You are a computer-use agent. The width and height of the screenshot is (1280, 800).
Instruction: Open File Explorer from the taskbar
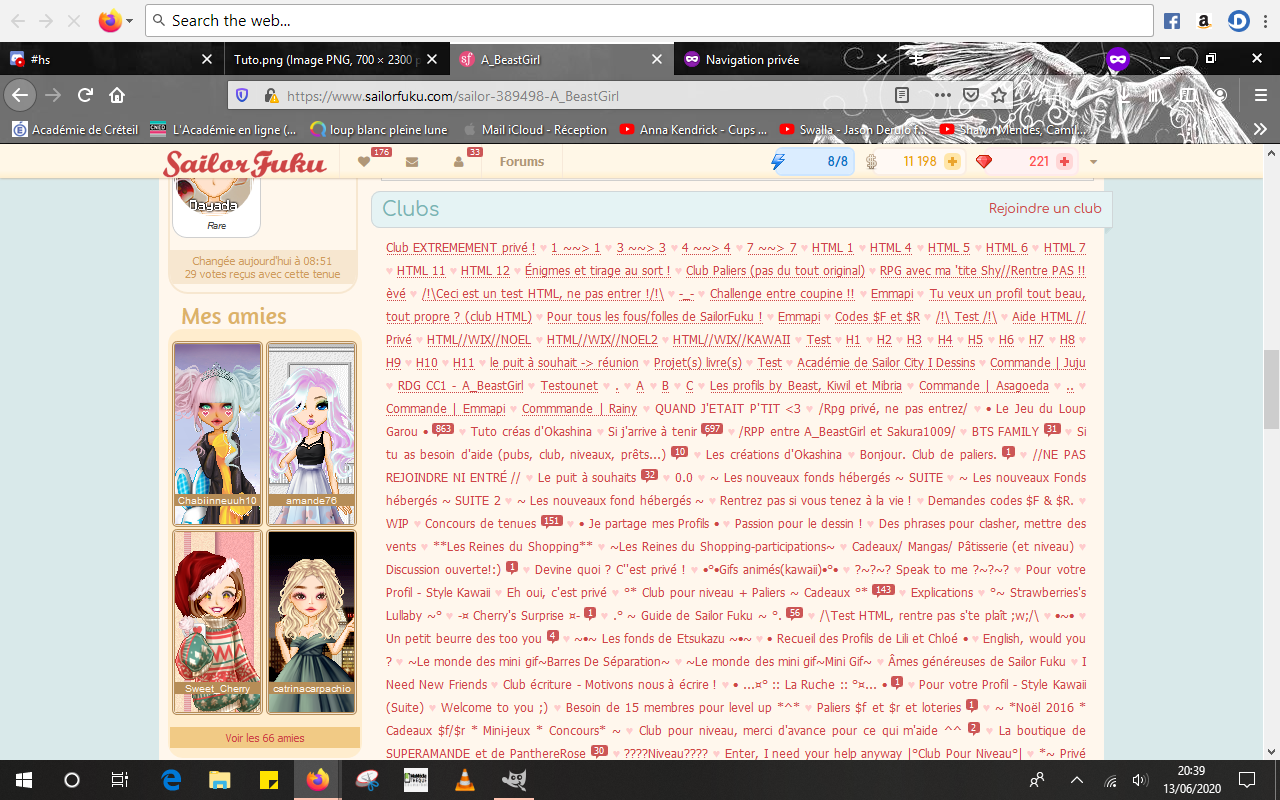pos(220,779)
